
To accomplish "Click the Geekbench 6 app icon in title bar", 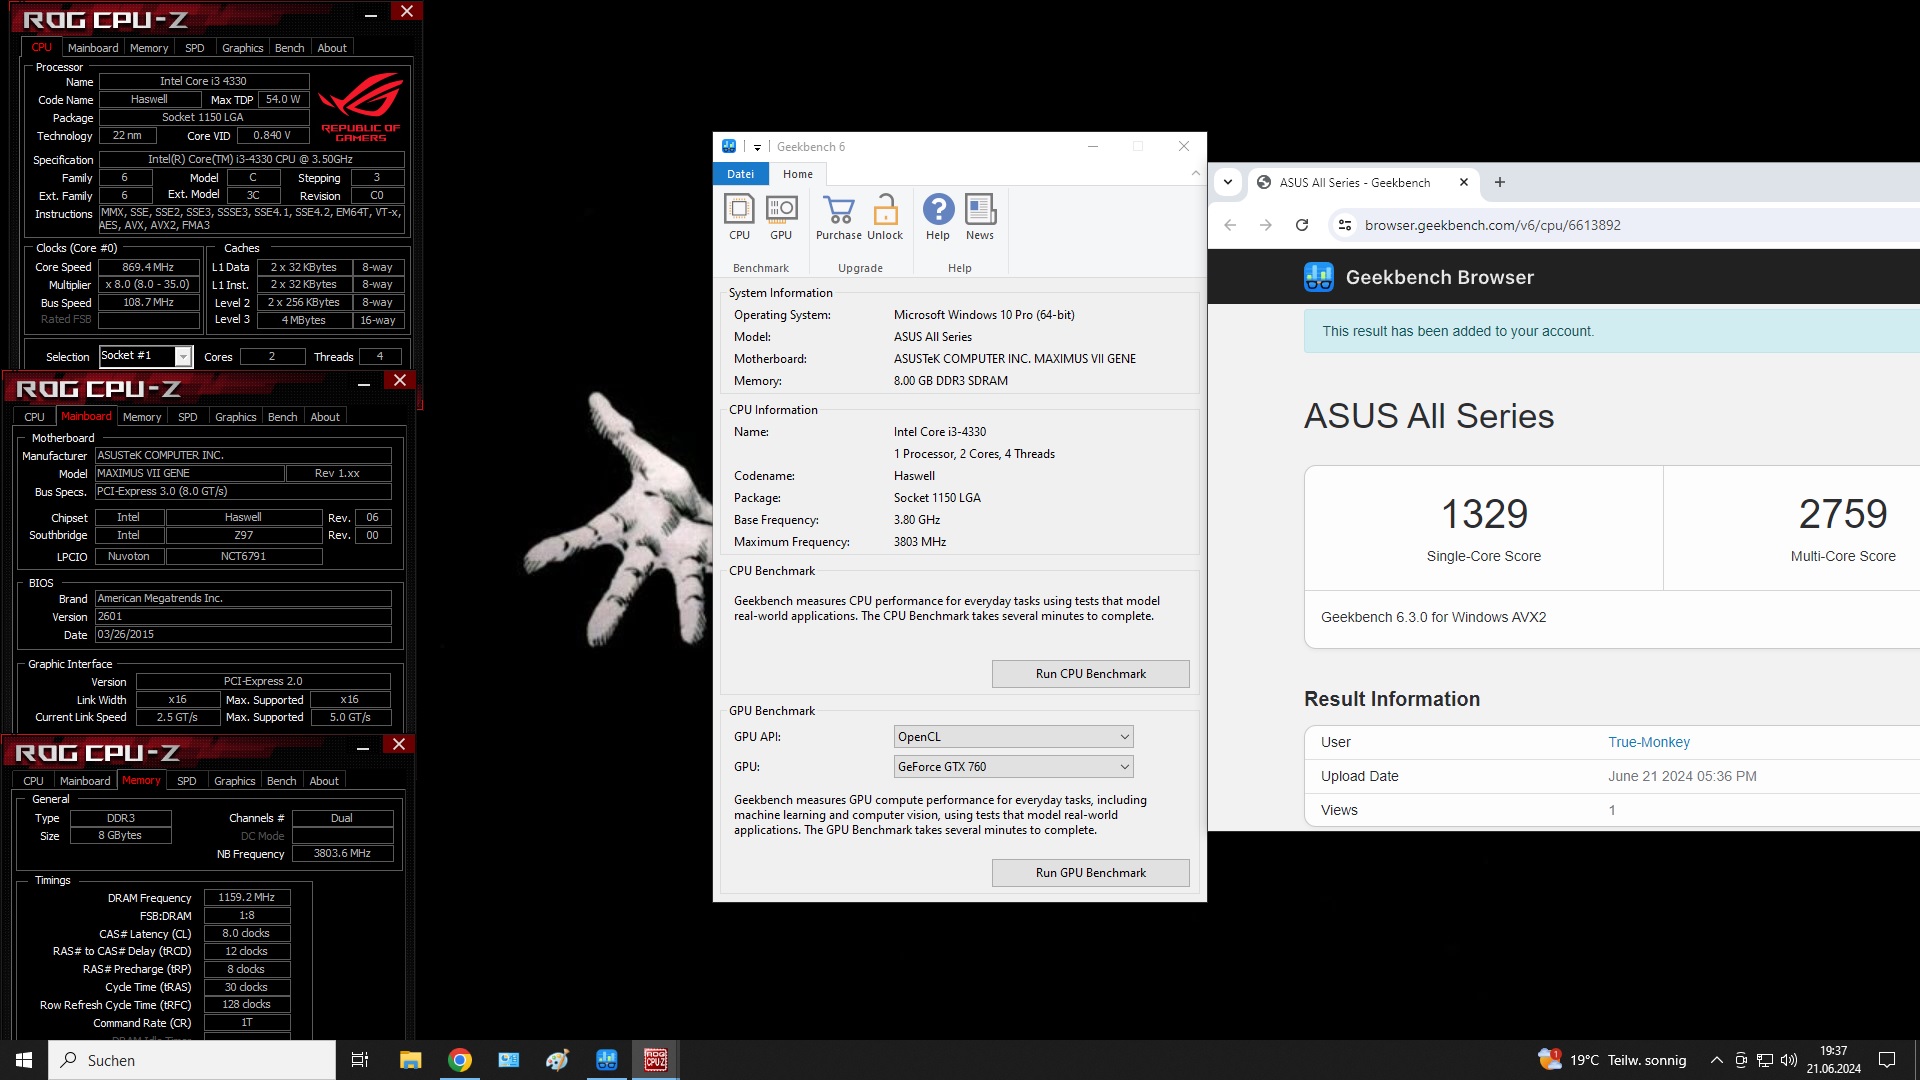I will point(729,146).
